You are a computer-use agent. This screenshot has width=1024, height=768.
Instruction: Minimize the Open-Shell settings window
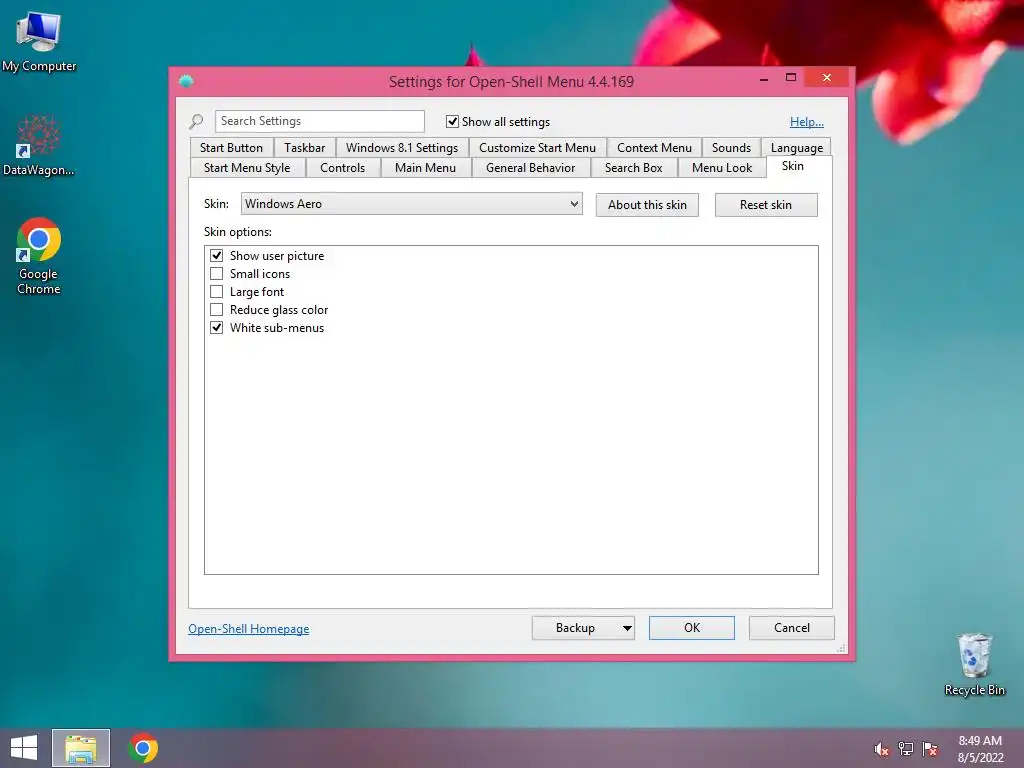[x=763, y=78]
